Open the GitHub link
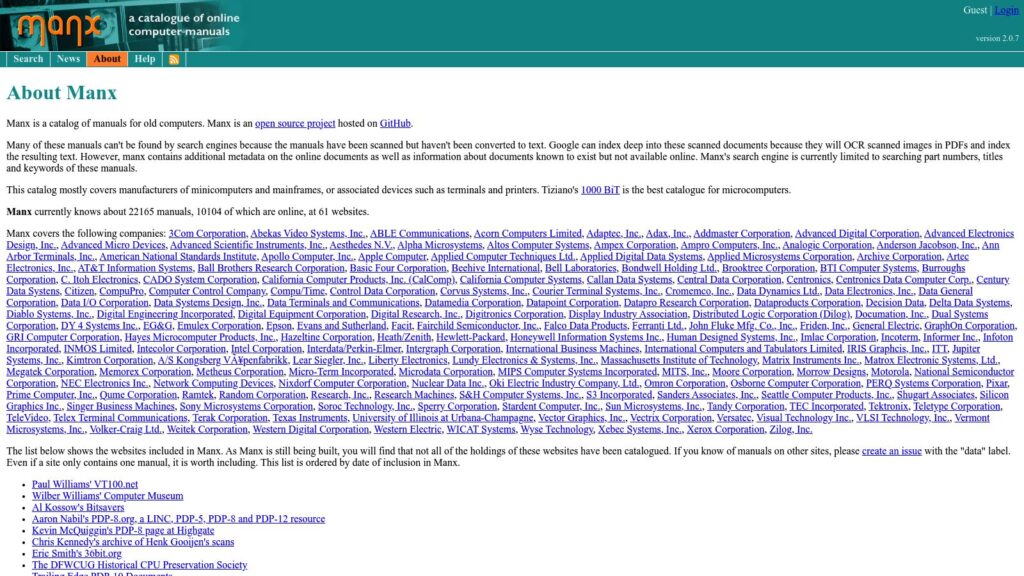Viewport: 1024px width, 576px height. point(395,123)
